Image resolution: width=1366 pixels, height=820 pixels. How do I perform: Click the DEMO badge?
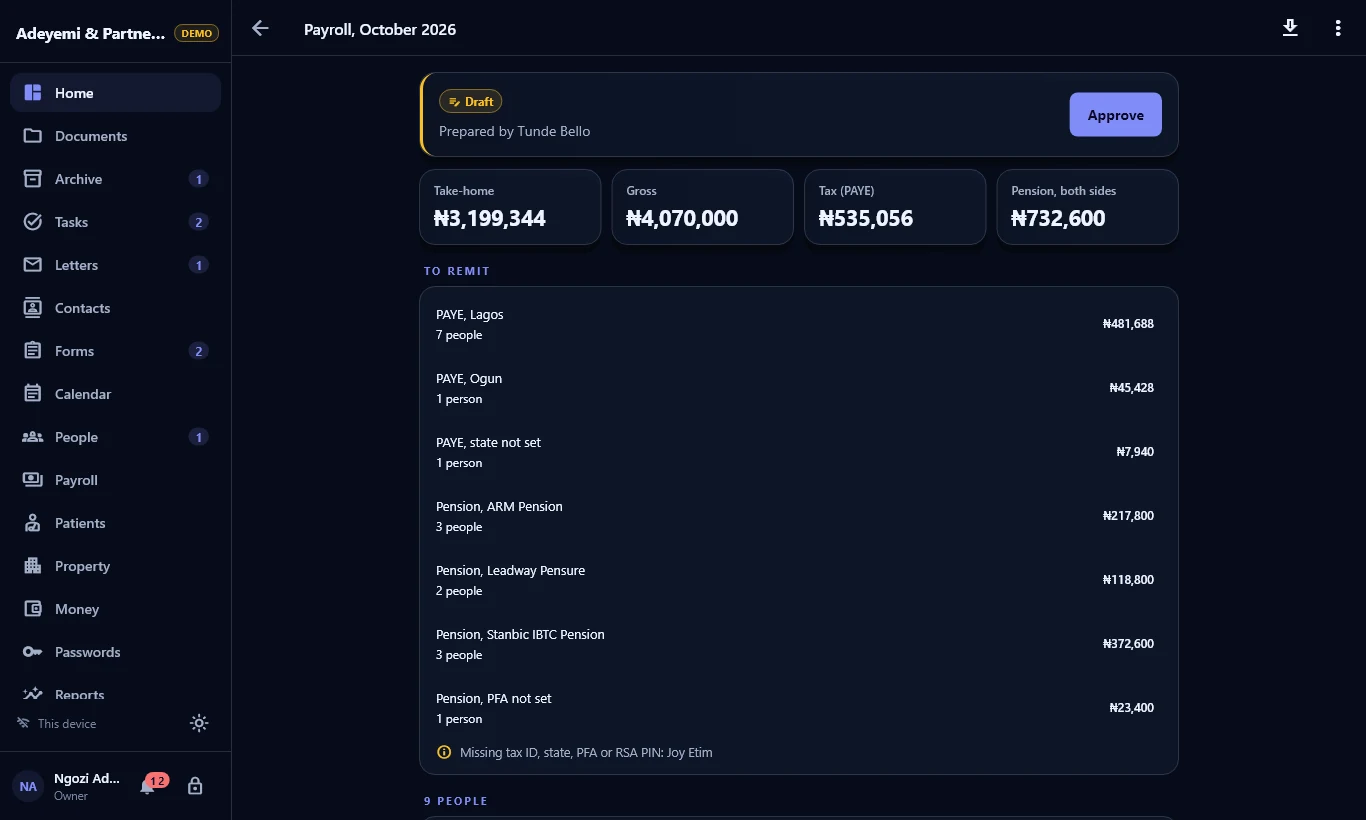pos(196,33)
